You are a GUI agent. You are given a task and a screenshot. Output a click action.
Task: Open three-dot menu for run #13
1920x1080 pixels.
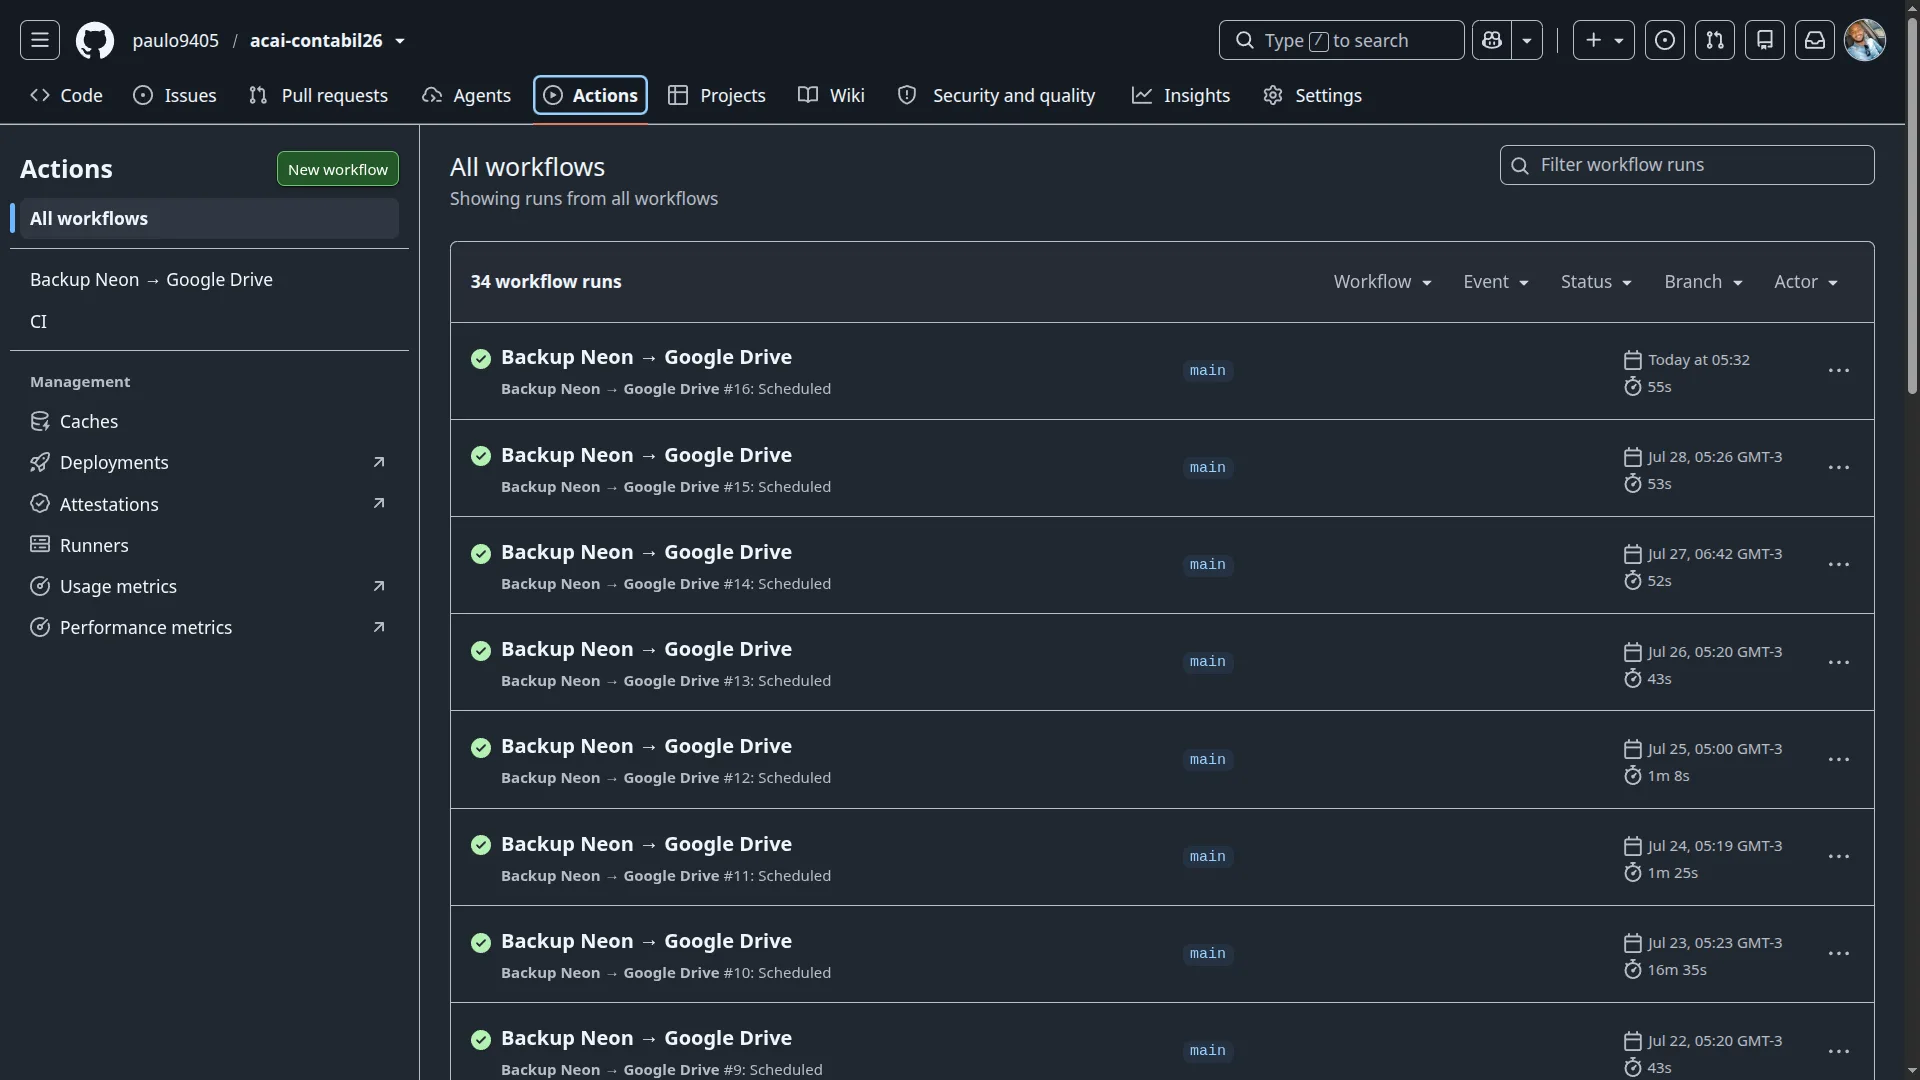click(1838, 663)
